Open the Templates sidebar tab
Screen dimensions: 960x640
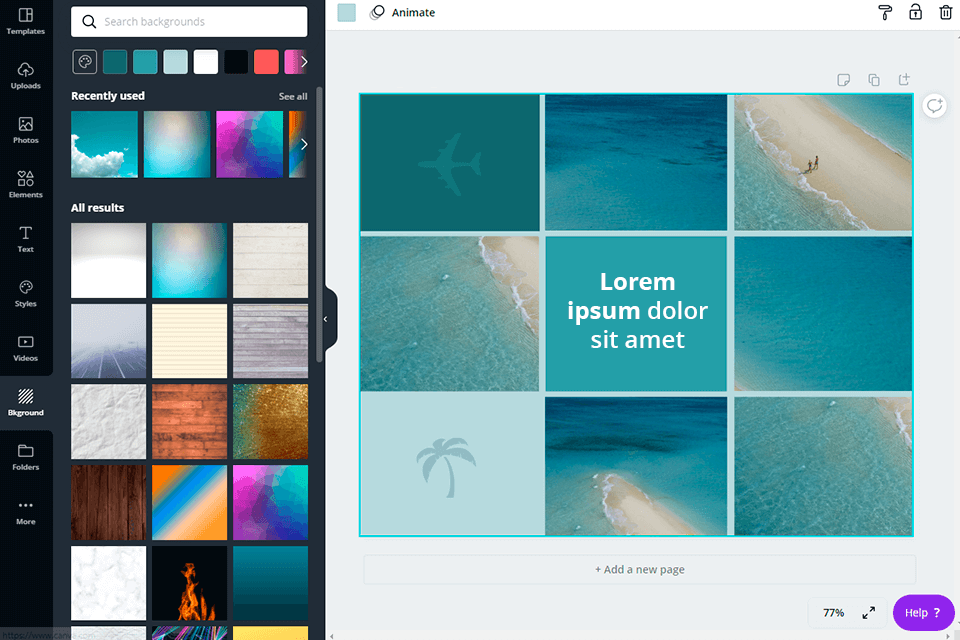(x=26, y=22)
